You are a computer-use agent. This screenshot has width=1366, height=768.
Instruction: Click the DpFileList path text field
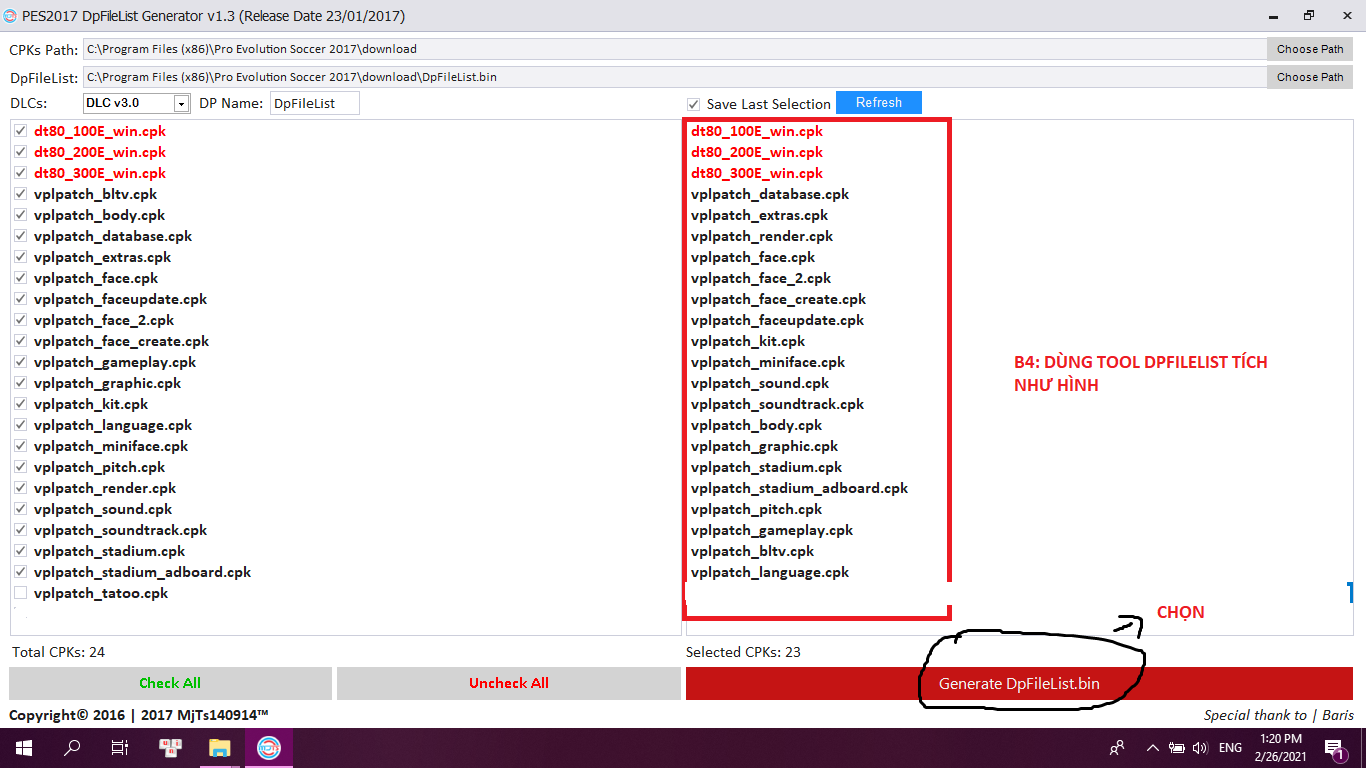675,77
